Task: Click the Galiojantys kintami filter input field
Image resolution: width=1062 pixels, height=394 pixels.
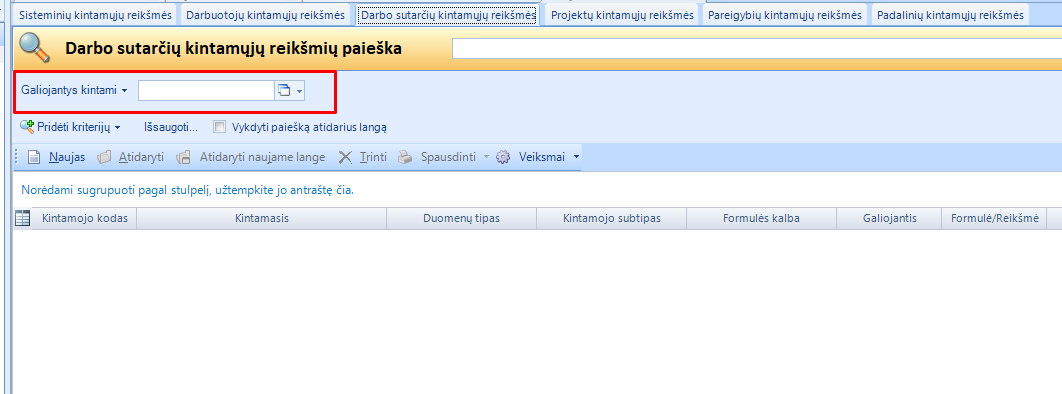Action: tap(206, 91)
